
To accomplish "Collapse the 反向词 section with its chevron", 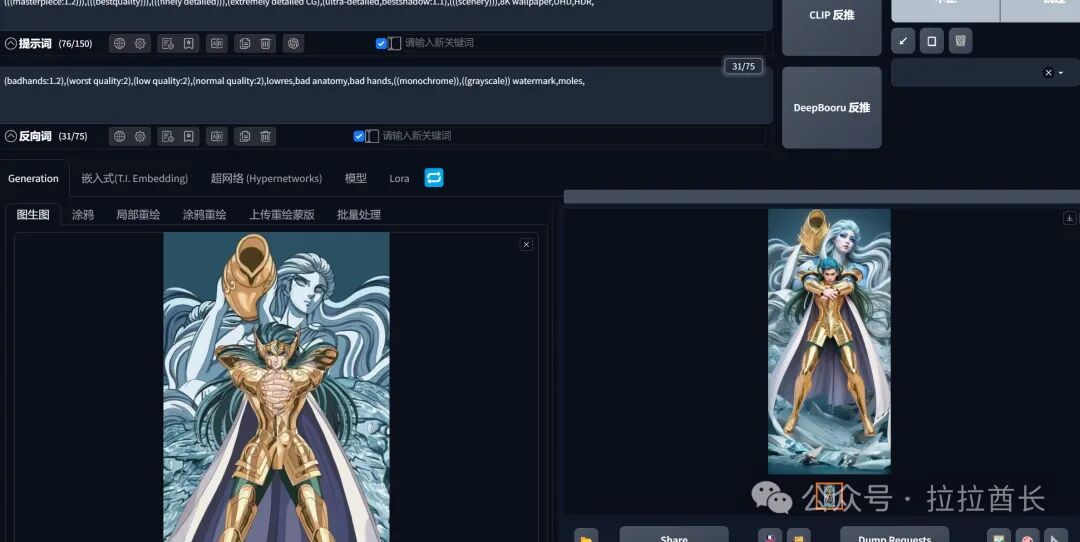I will (x=10, y=136).
